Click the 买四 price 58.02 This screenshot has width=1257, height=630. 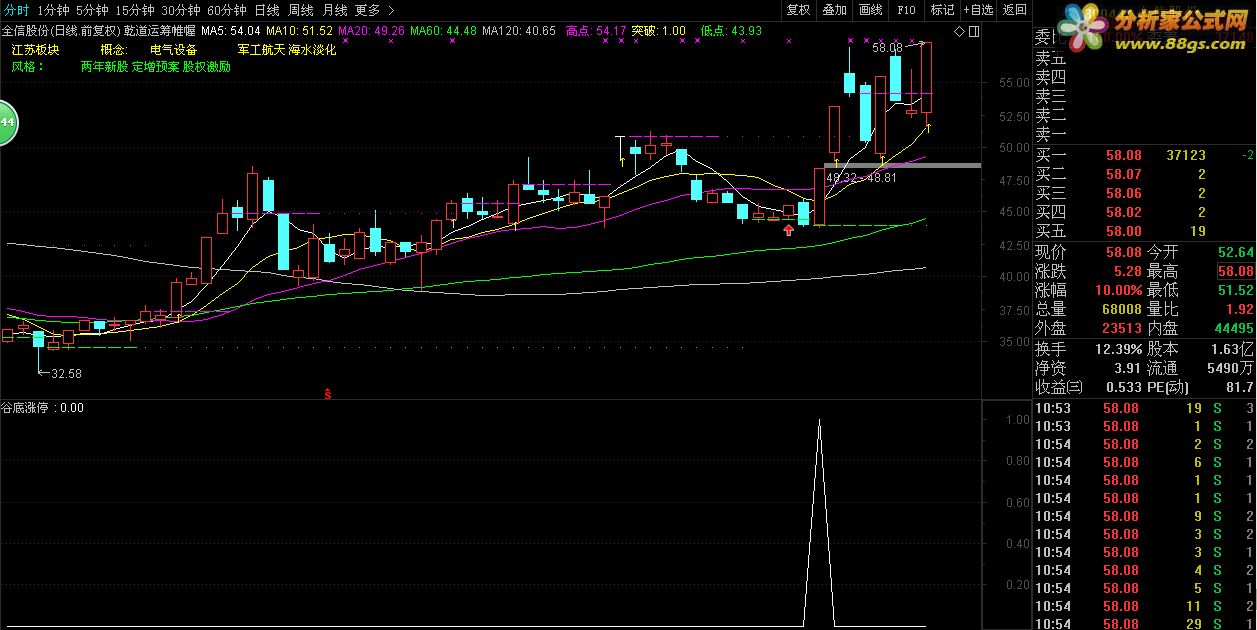pyautogui.click(x=1123, y=212)
